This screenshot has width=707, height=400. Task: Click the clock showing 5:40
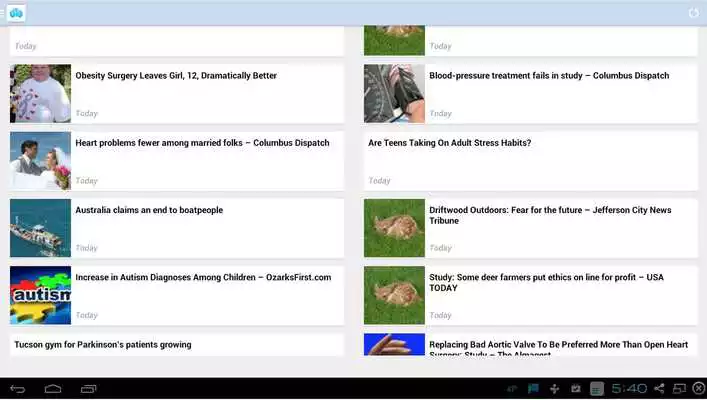(x=629, y=388)
